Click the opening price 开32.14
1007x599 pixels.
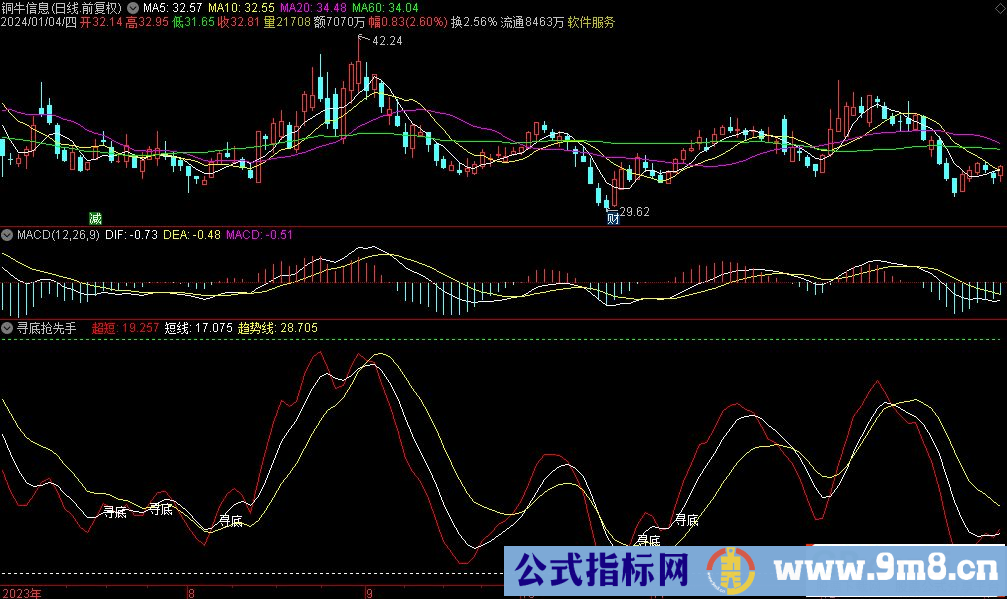click(x=101, y=22)
